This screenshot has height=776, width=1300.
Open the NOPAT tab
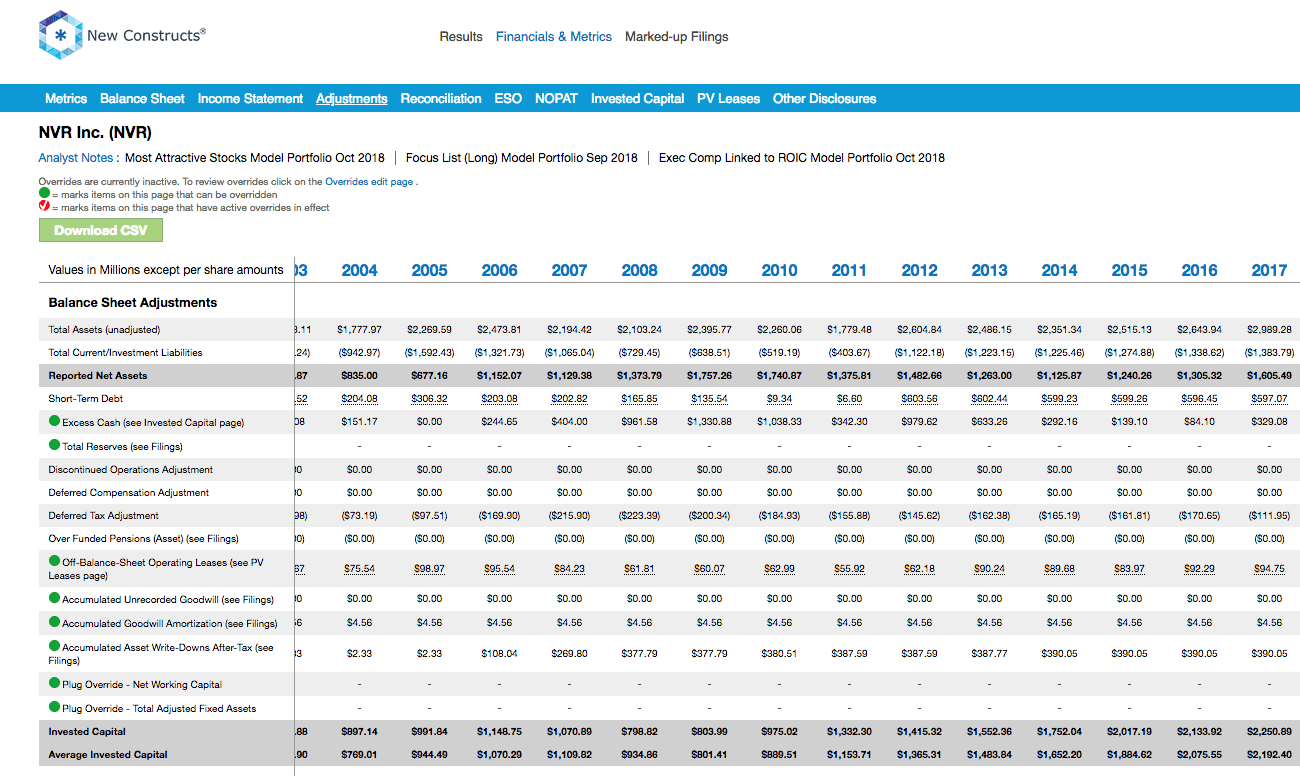pyautogui.click(x=556, y=98)
